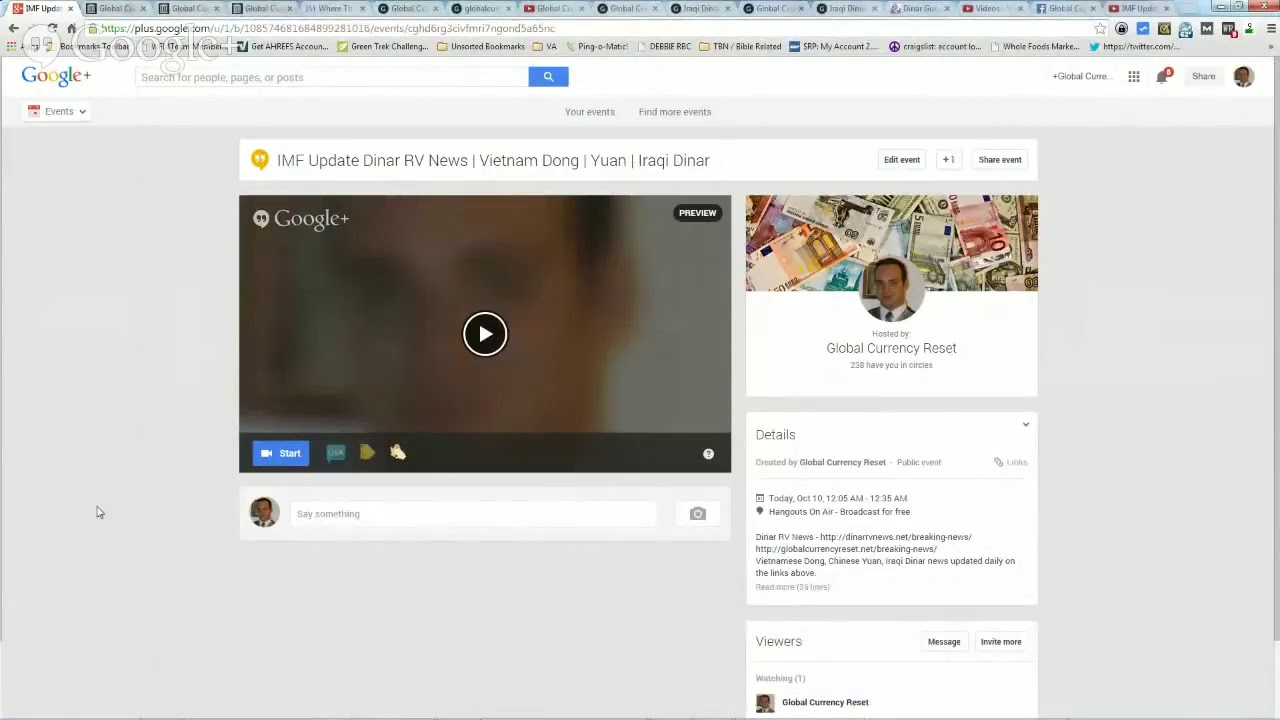Open the Apps shortcut in the bookmarks bar
1280x720 pixels.
click(24, 46)
